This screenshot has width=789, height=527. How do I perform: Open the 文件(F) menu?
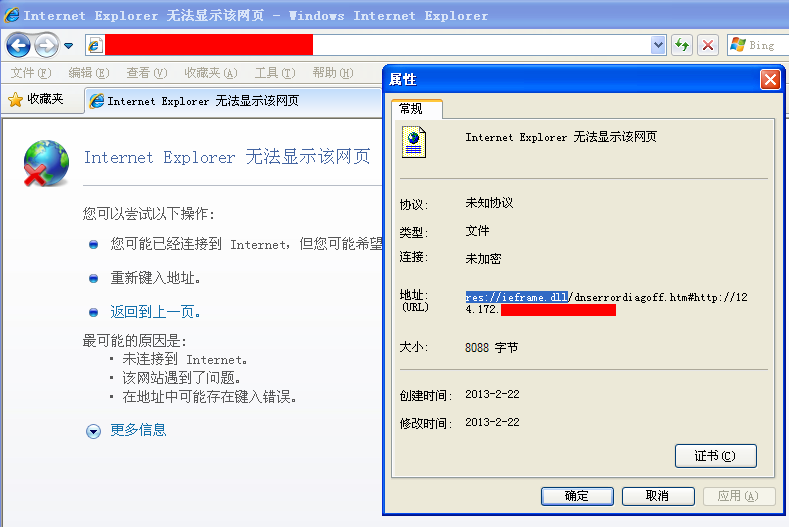(31, 73)
